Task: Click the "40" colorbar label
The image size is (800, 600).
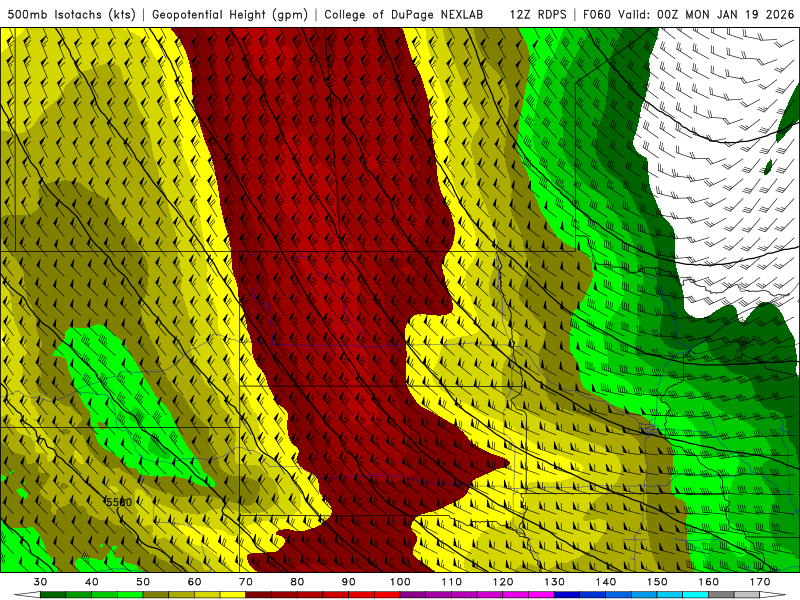Action: point(92,582)
